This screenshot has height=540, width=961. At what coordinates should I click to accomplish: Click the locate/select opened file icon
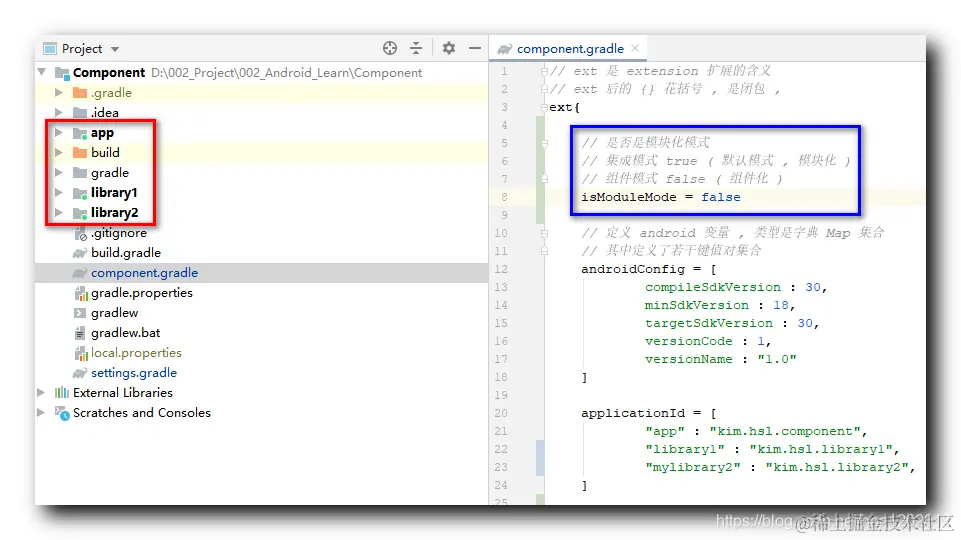click(x=390, y=48)
